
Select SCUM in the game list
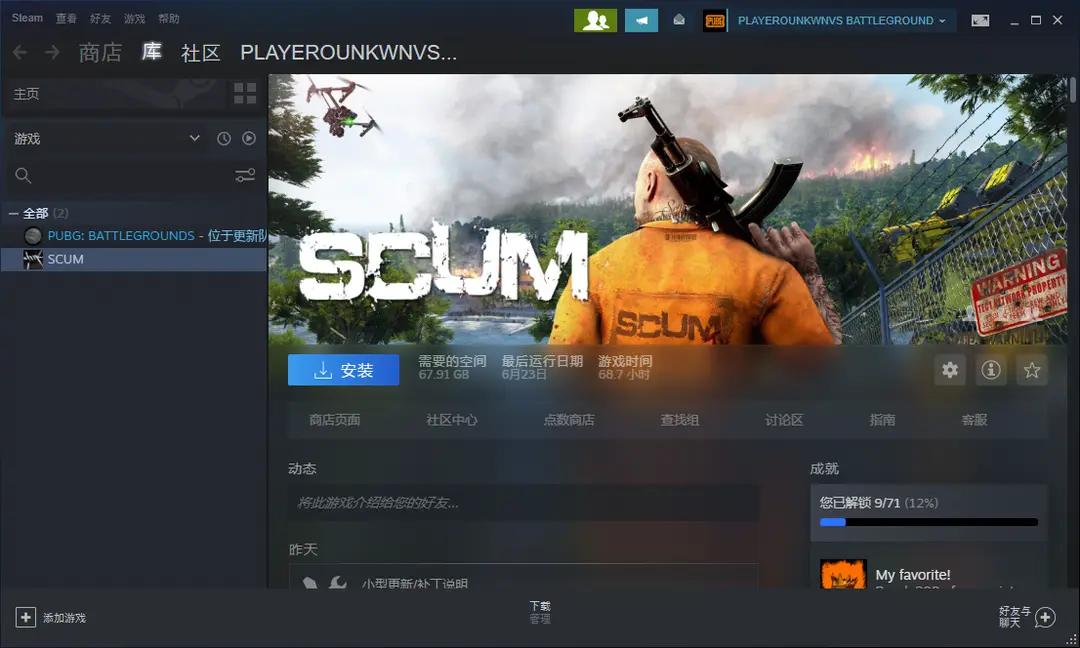[134, 259]
